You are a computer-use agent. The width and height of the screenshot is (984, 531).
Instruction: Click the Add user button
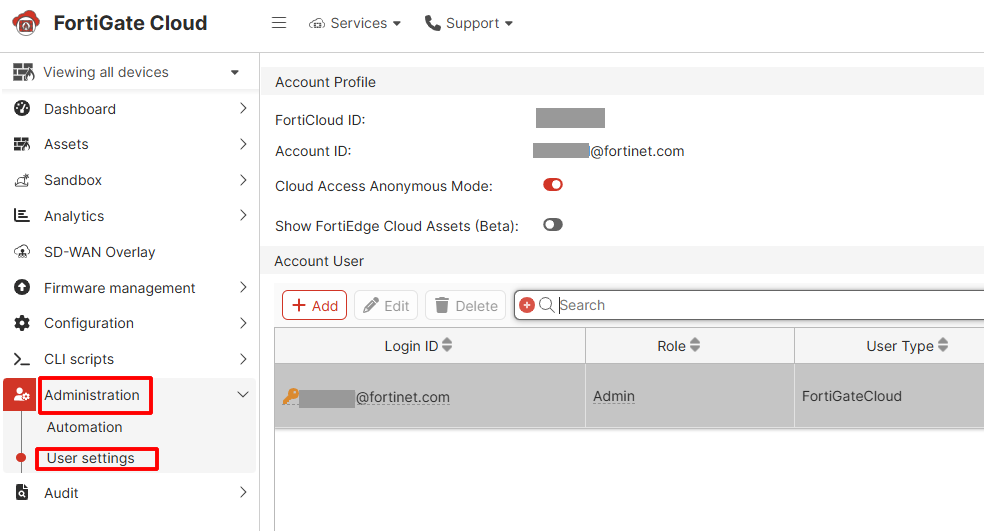pyautogui.click(x=314, y=306)
